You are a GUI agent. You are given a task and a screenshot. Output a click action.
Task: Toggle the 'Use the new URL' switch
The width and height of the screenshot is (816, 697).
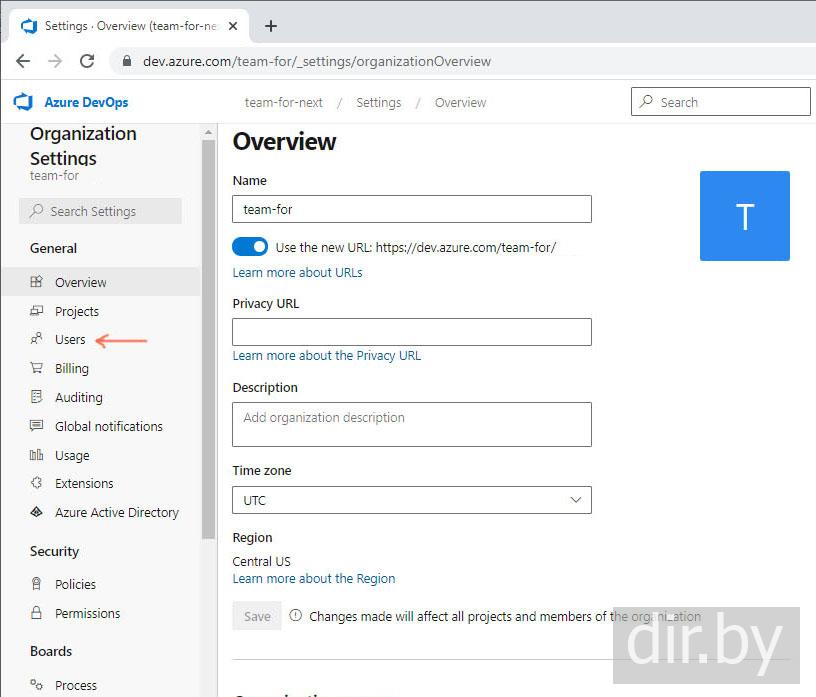click(250, 247)
